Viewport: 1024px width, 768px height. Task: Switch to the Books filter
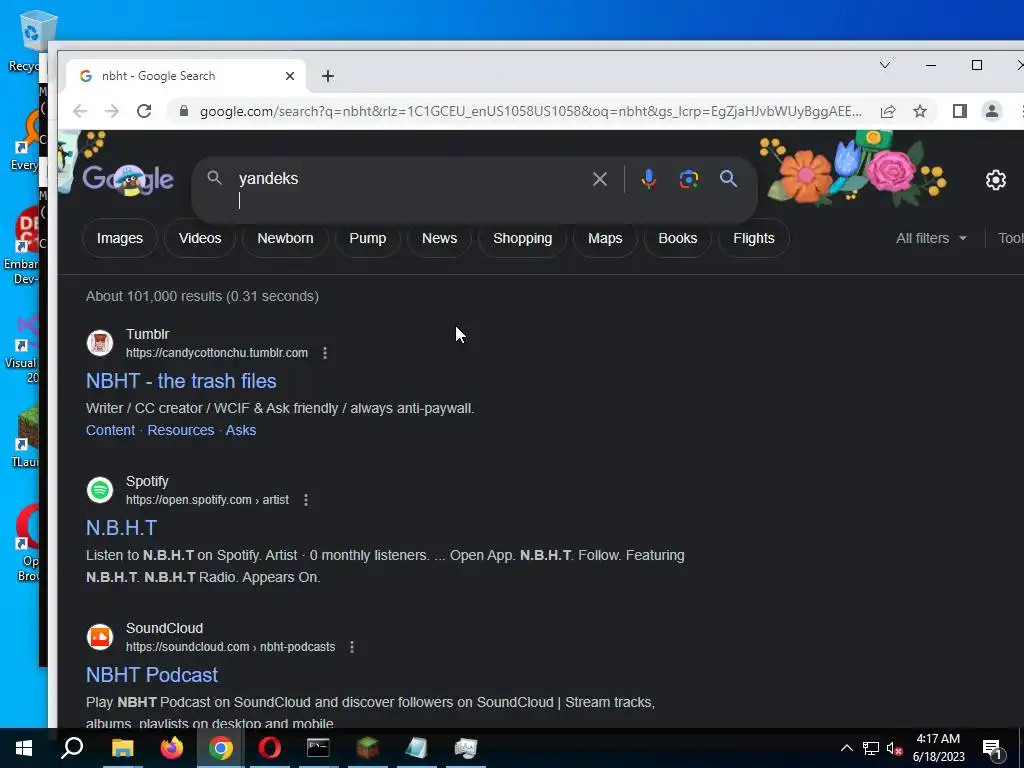click(677, 238)
